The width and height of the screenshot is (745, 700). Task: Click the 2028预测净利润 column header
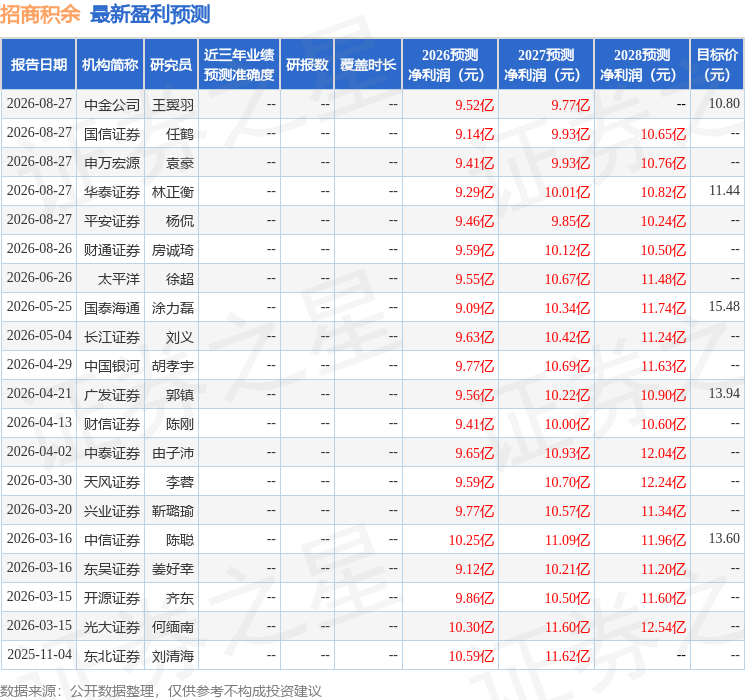point(642,65)
